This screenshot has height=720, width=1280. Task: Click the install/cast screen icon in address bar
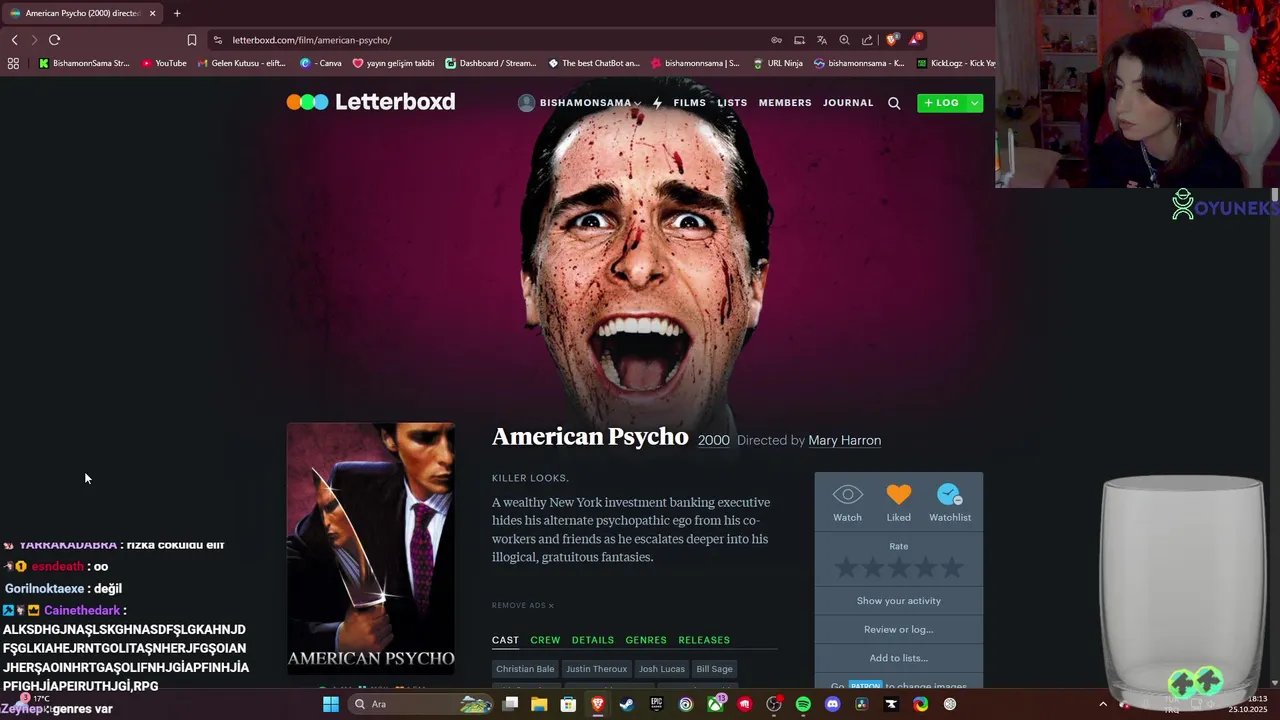[x=799, y=40]
